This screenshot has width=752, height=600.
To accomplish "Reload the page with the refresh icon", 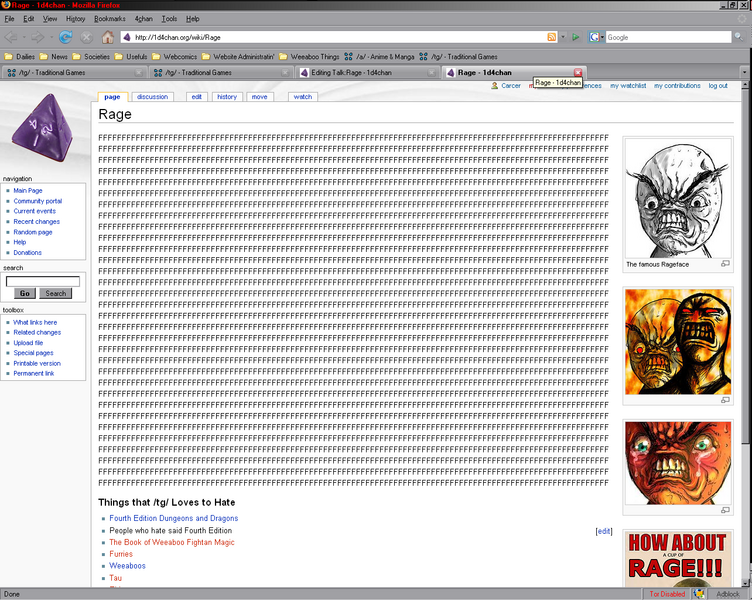I will pyautogui.click(x=65, y=37).
